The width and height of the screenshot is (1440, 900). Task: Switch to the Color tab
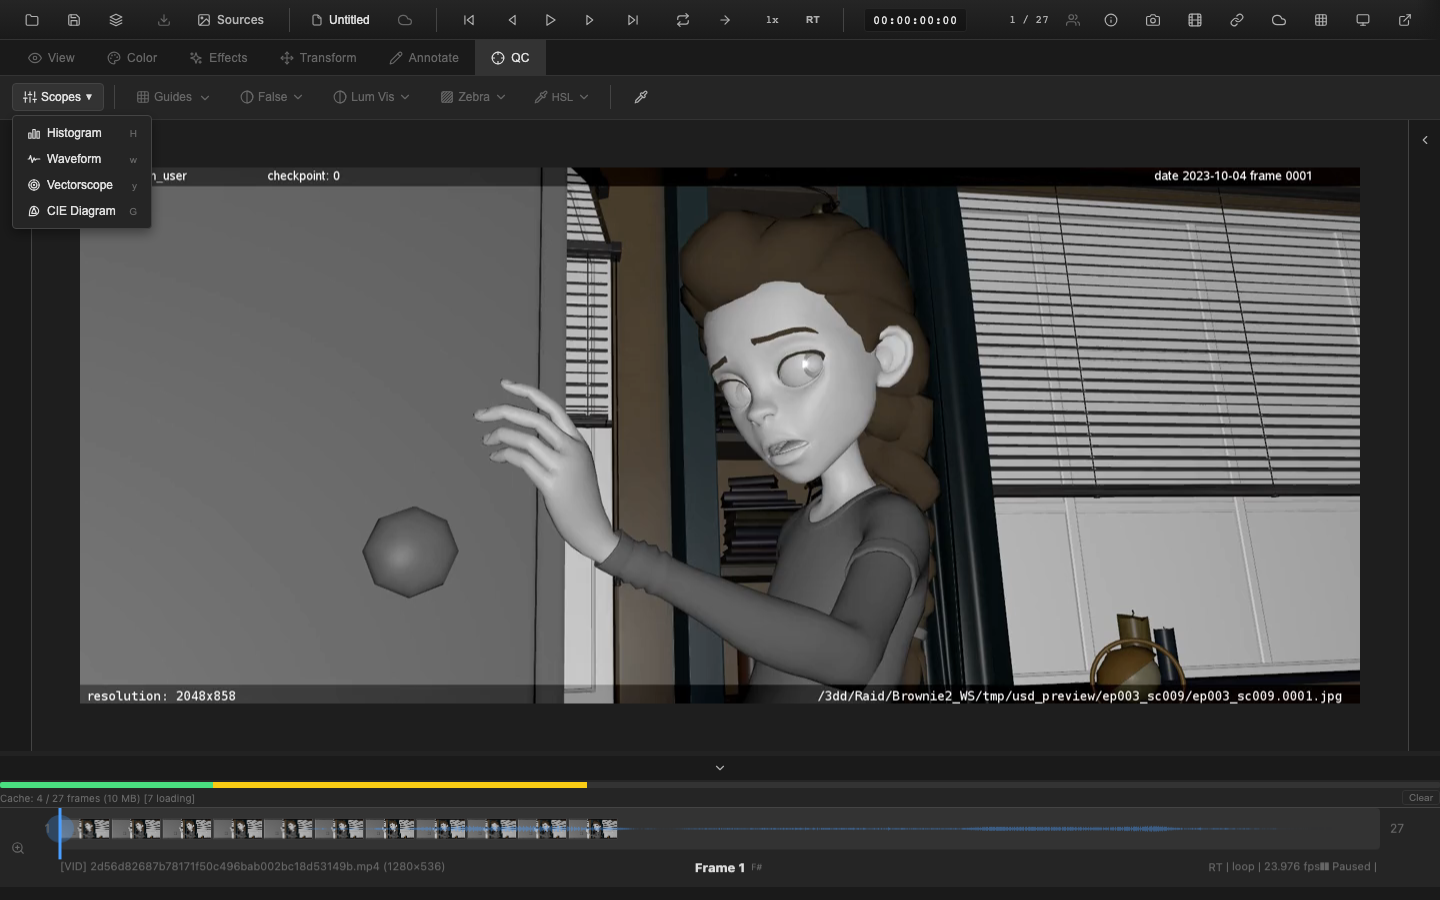[132, 58]
